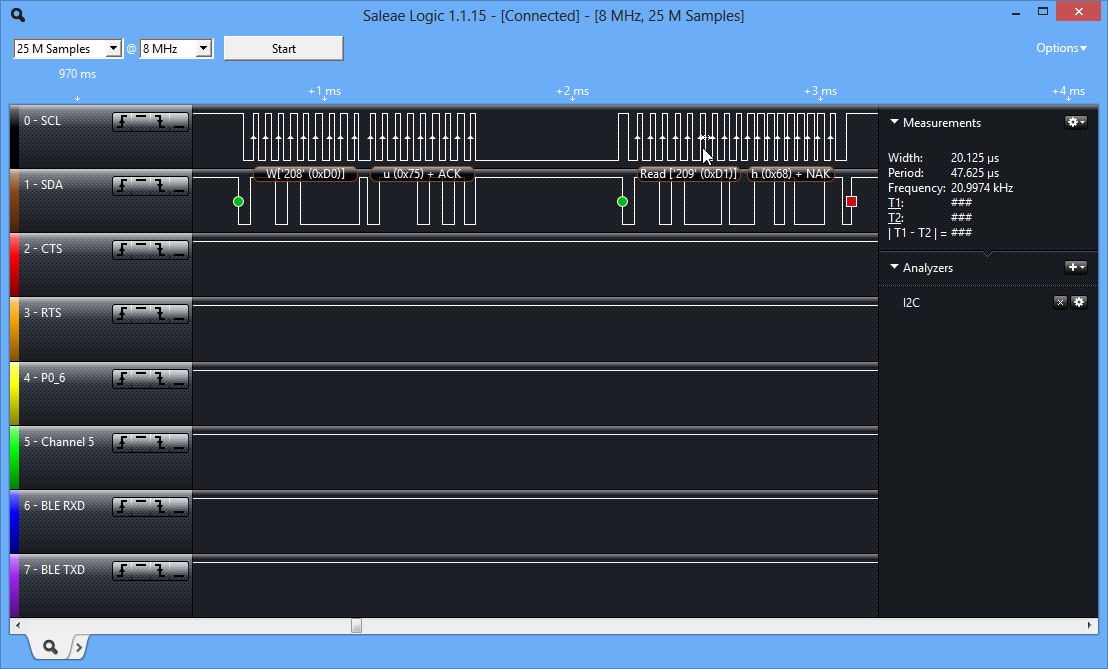The height and width of the screenshot is (669, 1108).
Task: Set rising edge trigger on BLE TXD
Action: click(122, 571)
